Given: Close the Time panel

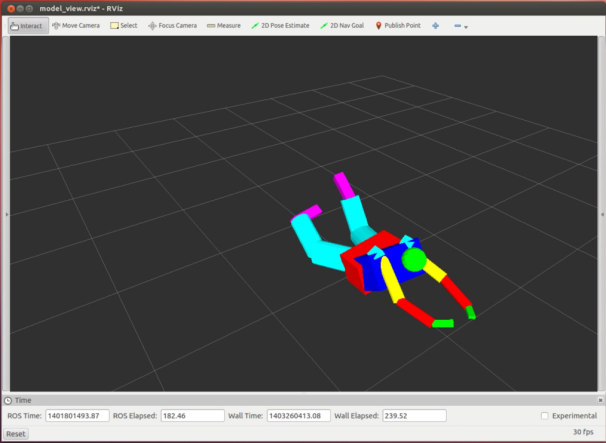Looking at the screenshot, I should coord(600,400).
